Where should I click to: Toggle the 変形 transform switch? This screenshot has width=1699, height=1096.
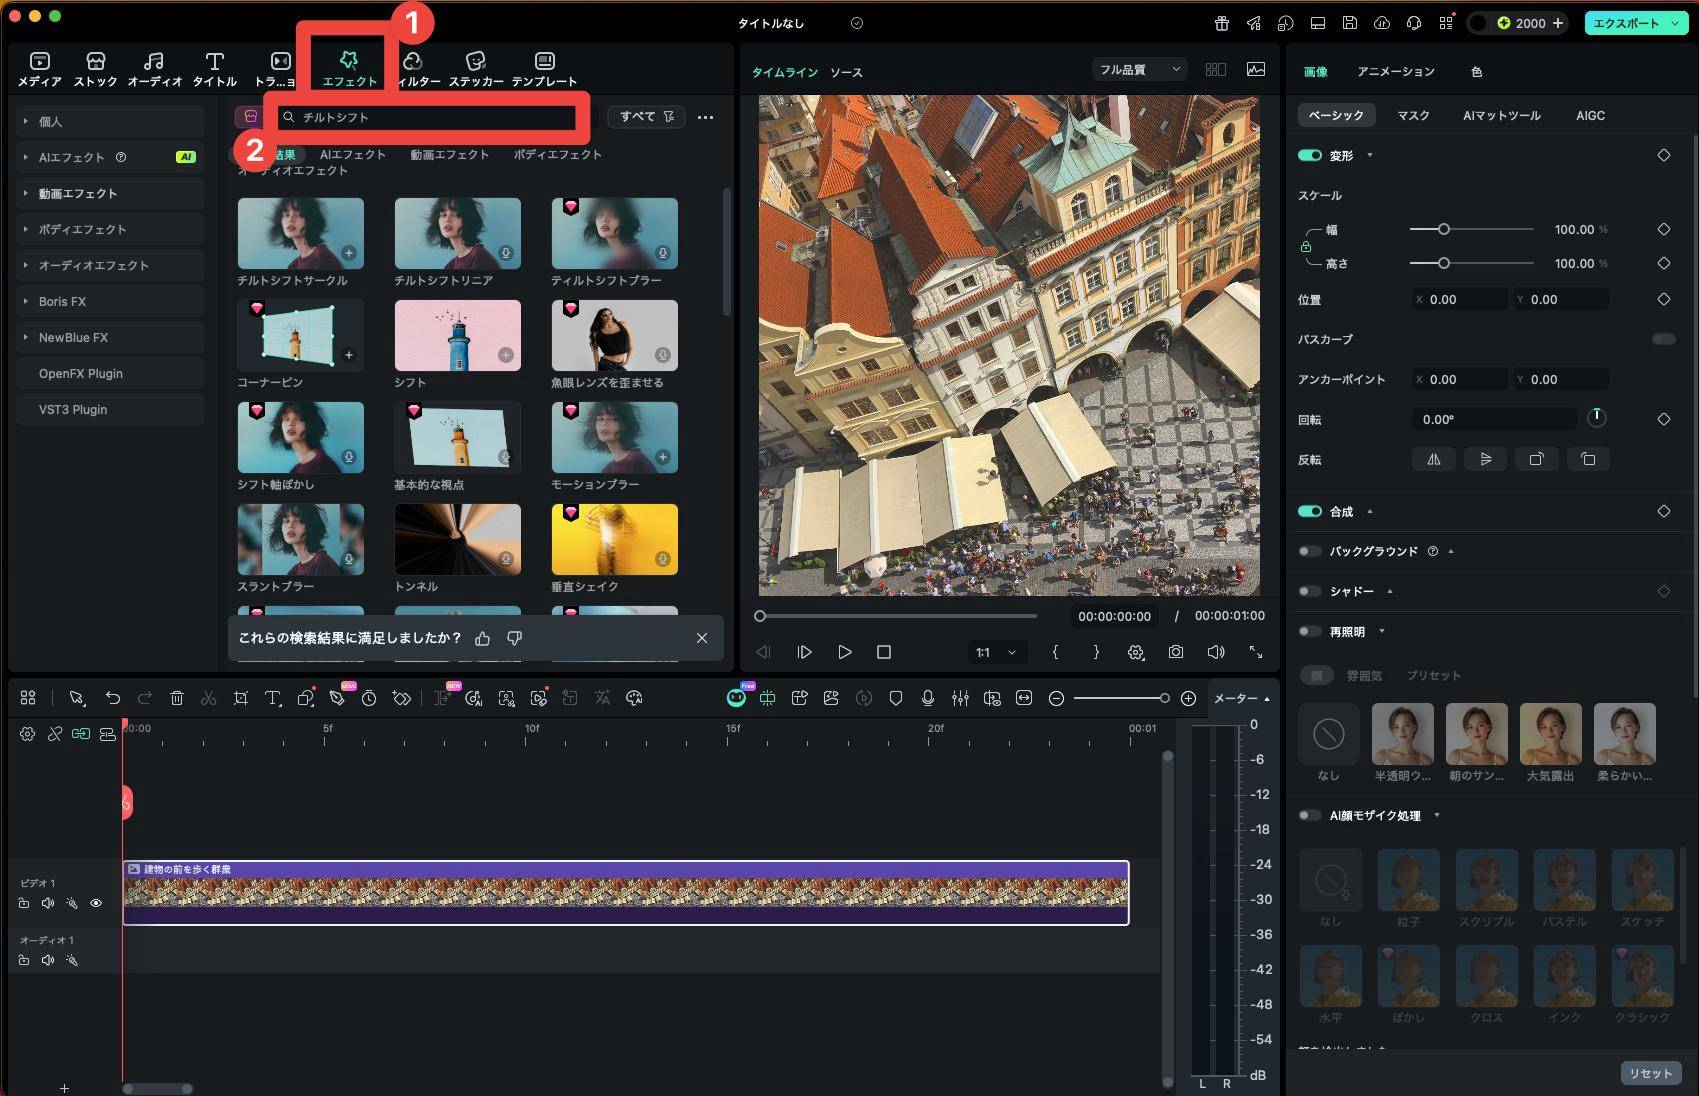(1310, 155)
